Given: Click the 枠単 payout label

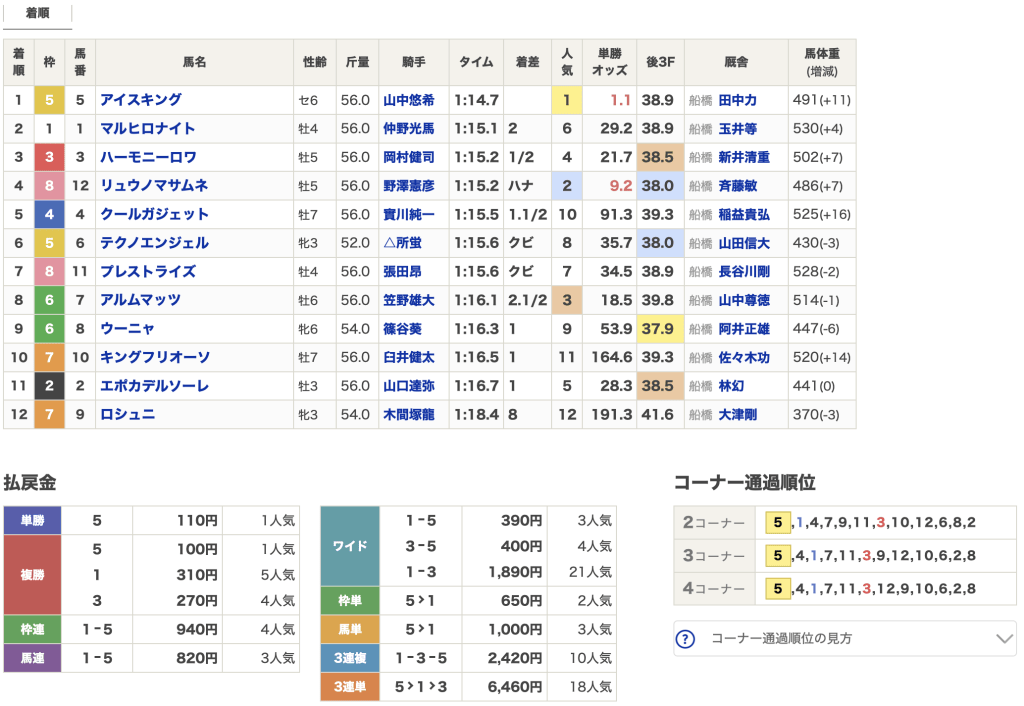Looking at the screenshot, I should tap(349, 600).
